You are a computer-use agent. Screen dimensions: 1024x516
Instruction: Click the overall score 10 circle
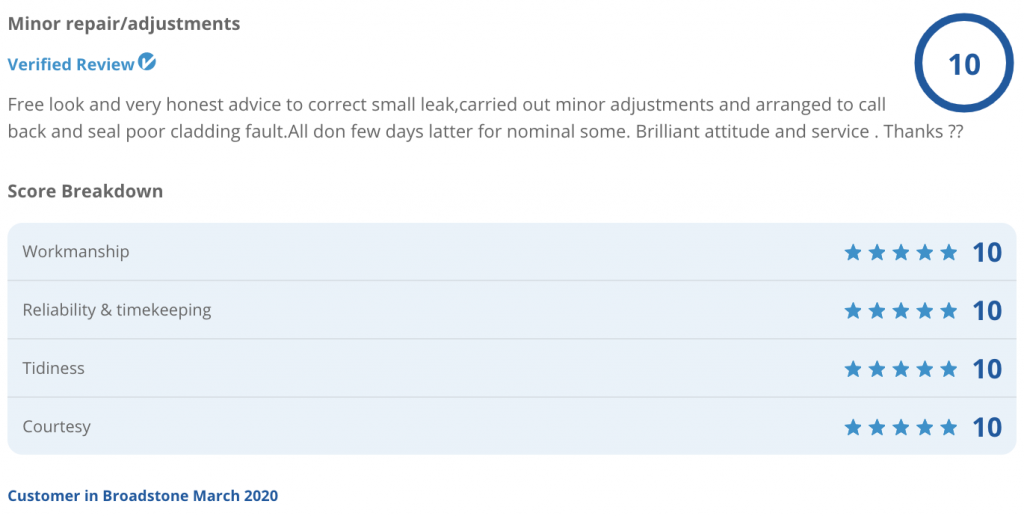tap(964, 64)
